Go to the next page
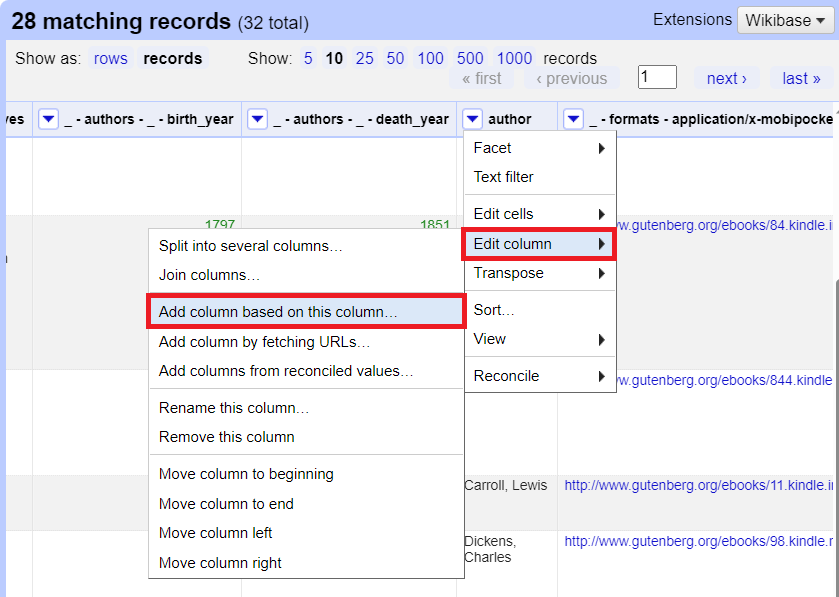This screenshot has height=597, width=839. [x=726, y=78]
